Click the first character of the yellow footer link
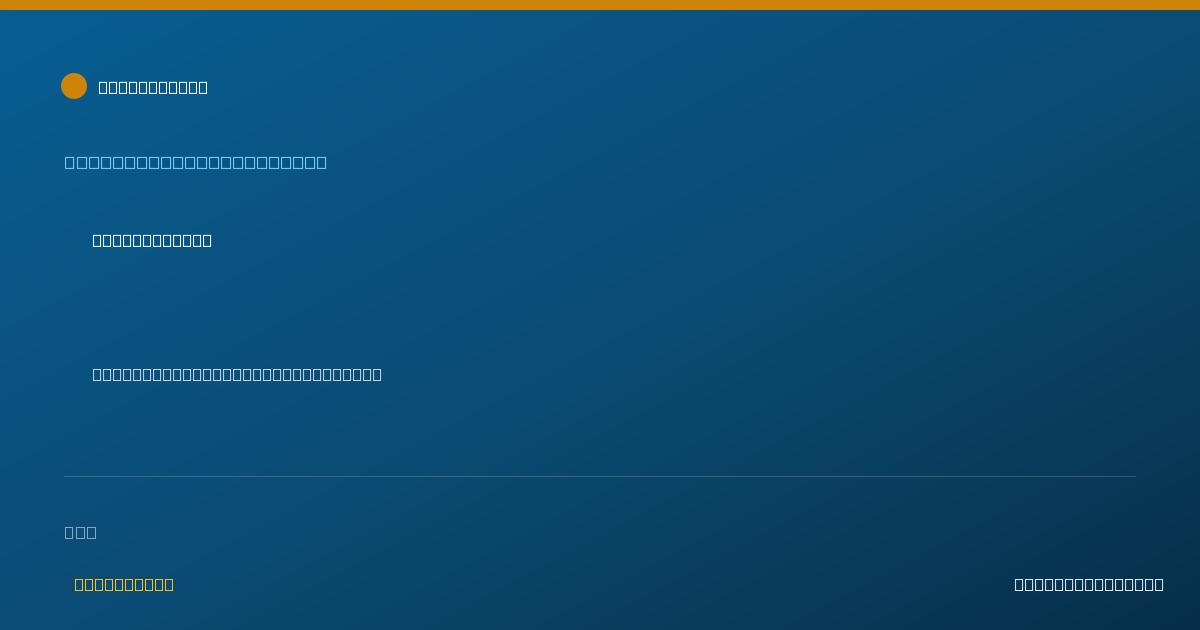Image resolution: width=1200 pixels, height=630 pixels. click(x=79, y=584)
